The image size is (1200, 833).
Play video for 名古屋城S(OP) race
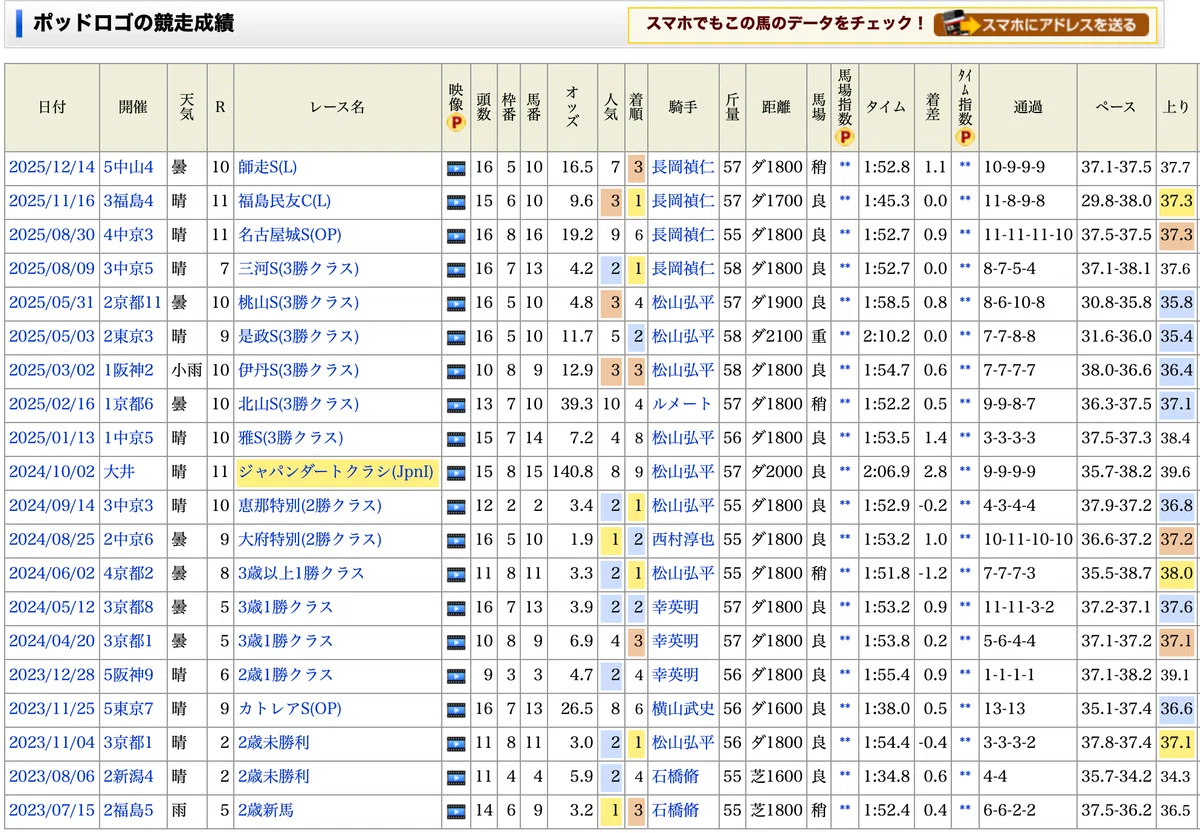(456, 236)
